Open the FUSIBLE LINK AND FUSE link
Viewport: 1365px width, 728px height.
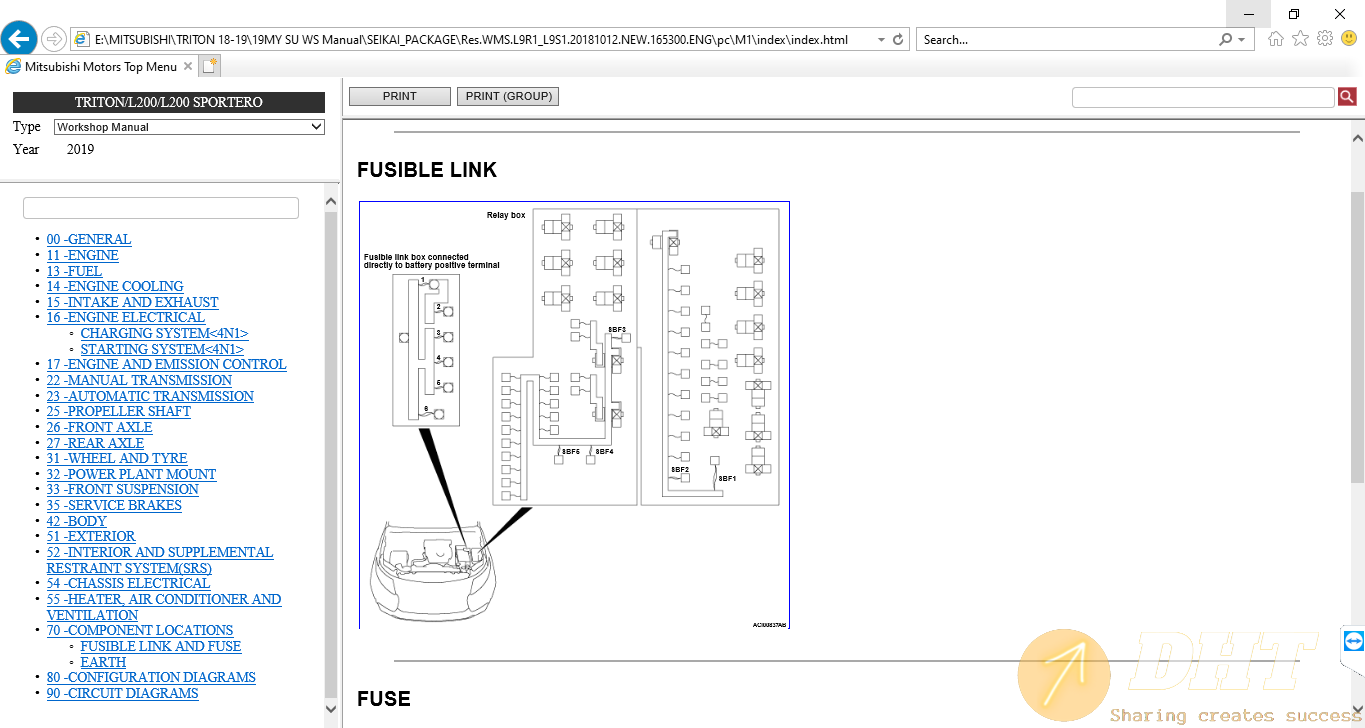tap(161, 646)
